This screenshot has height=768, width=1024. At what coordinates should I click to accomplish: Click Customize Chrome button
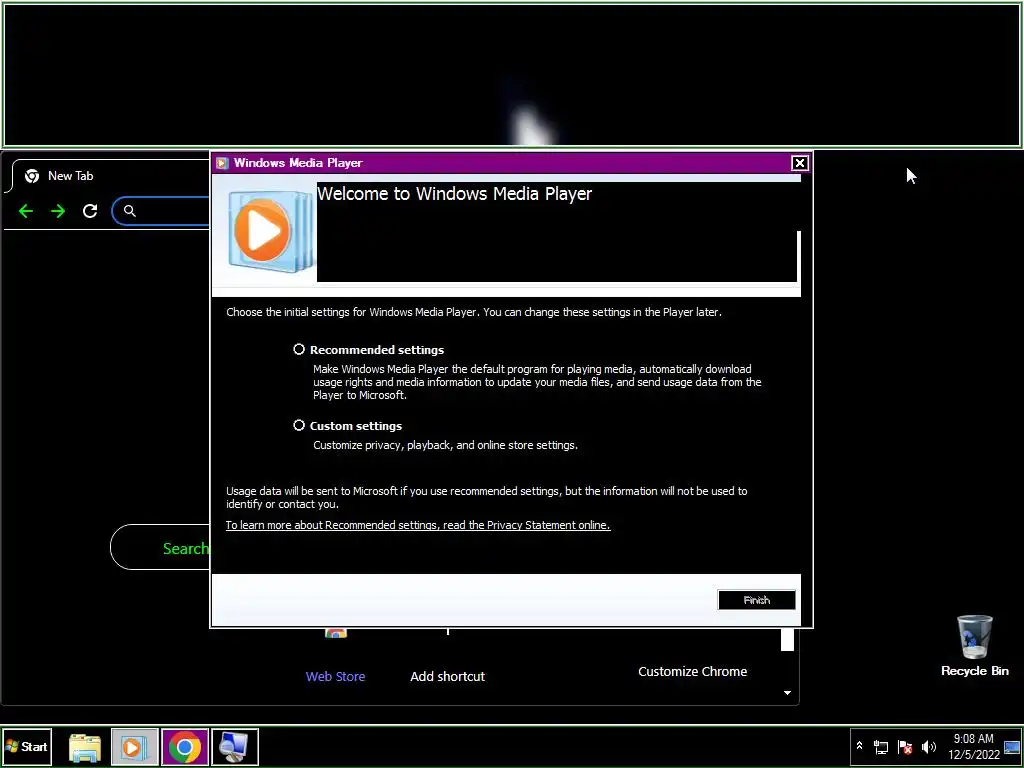[x=692, y=671]
